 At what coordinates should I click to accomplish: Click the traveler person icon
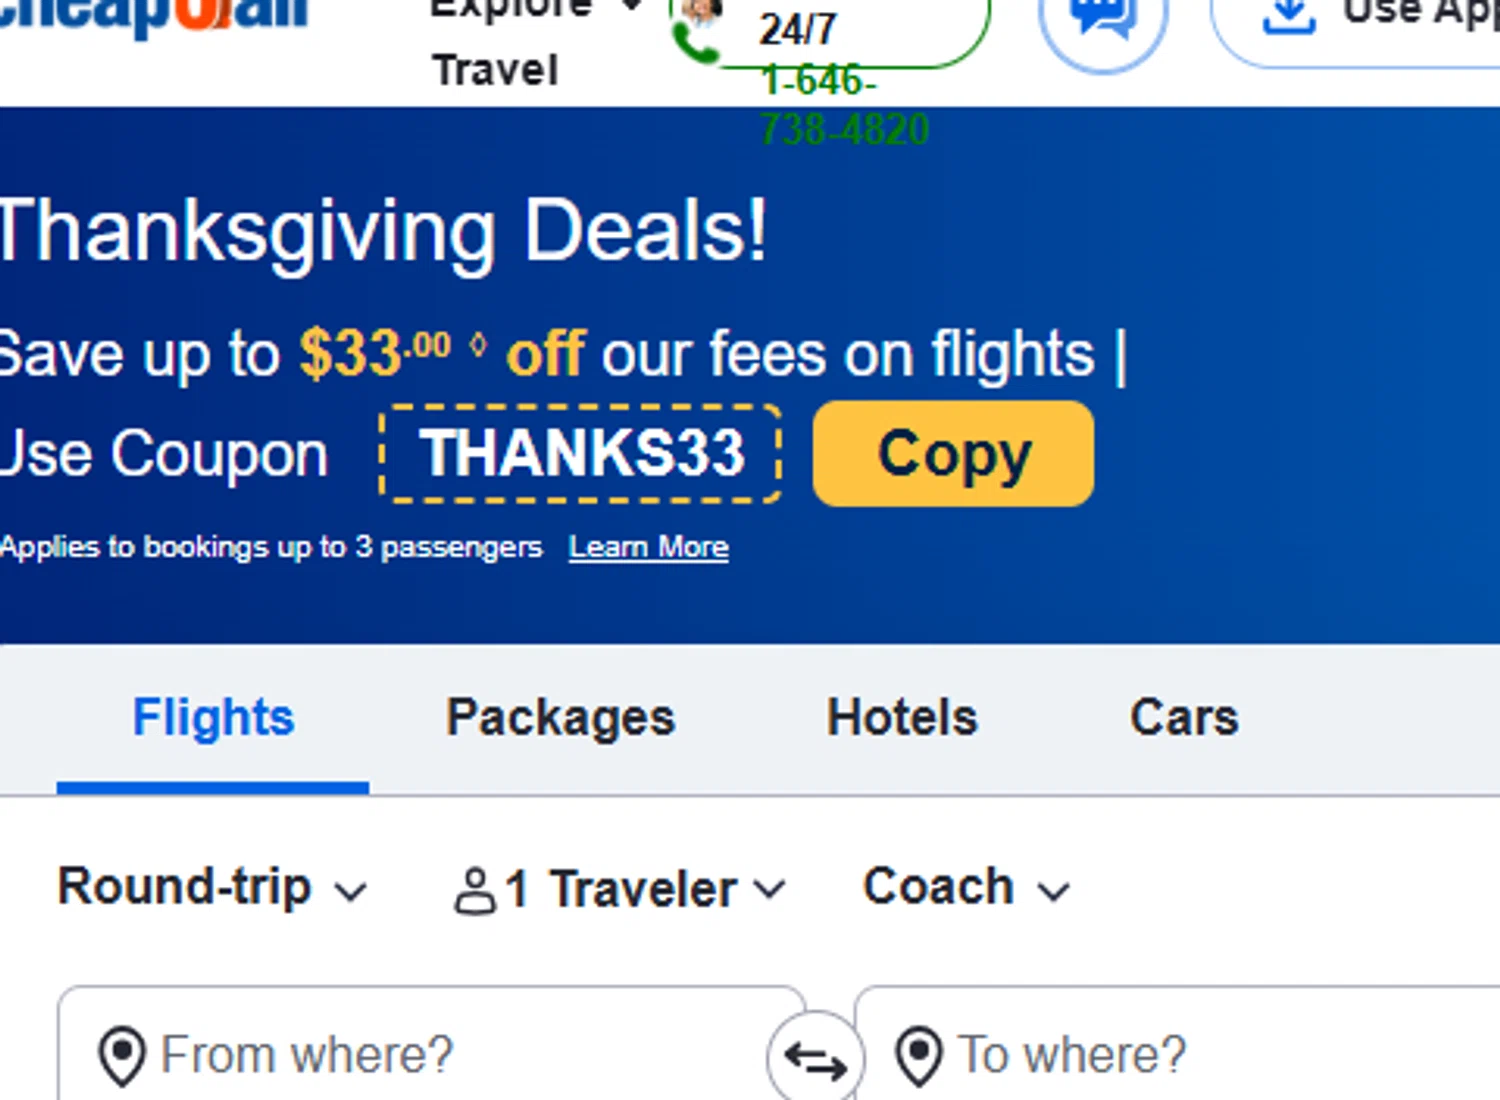(x=474, y=891)
